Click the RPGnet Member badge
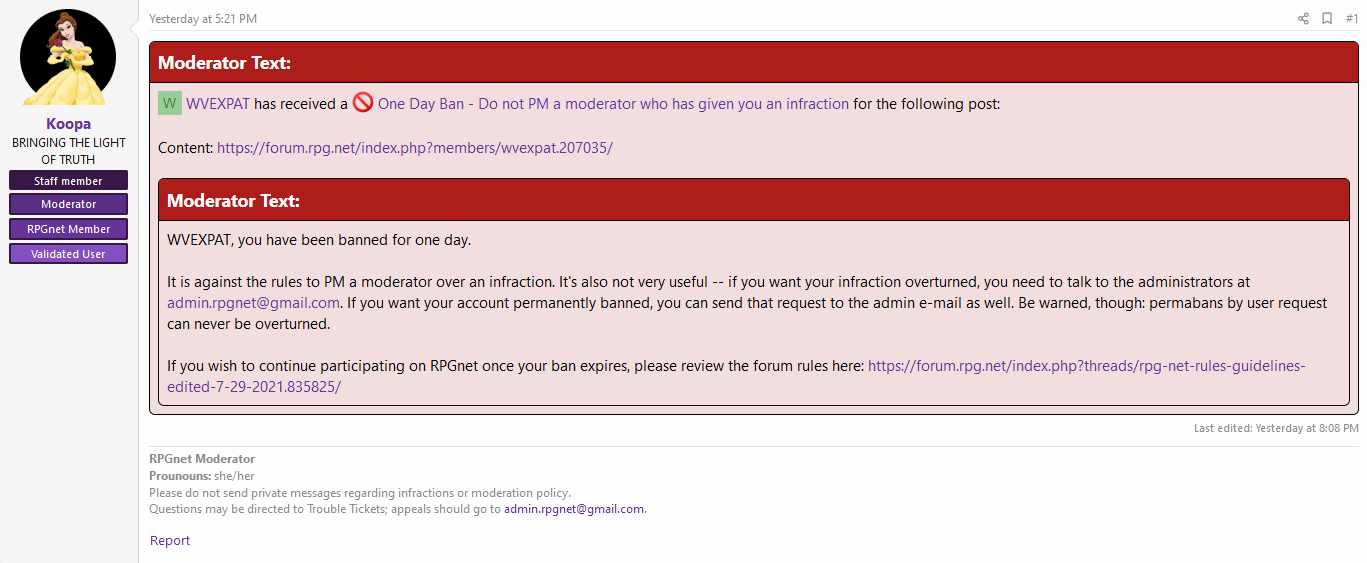 point(68,229)
